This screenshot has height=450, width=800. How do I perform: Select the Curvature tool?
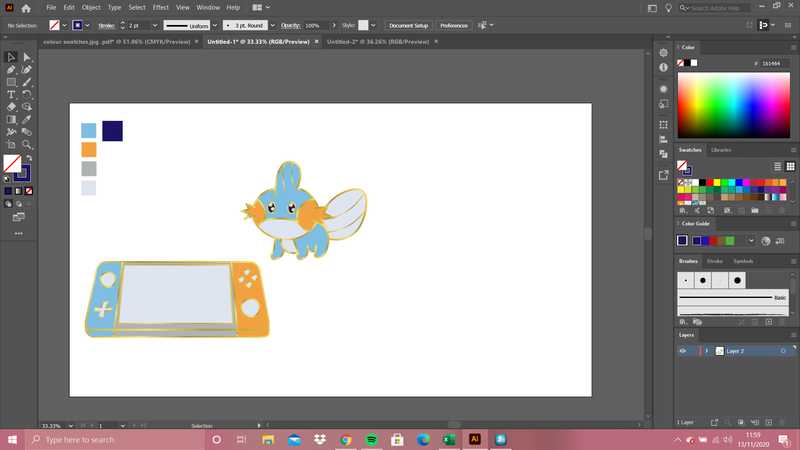click(27, 69)
